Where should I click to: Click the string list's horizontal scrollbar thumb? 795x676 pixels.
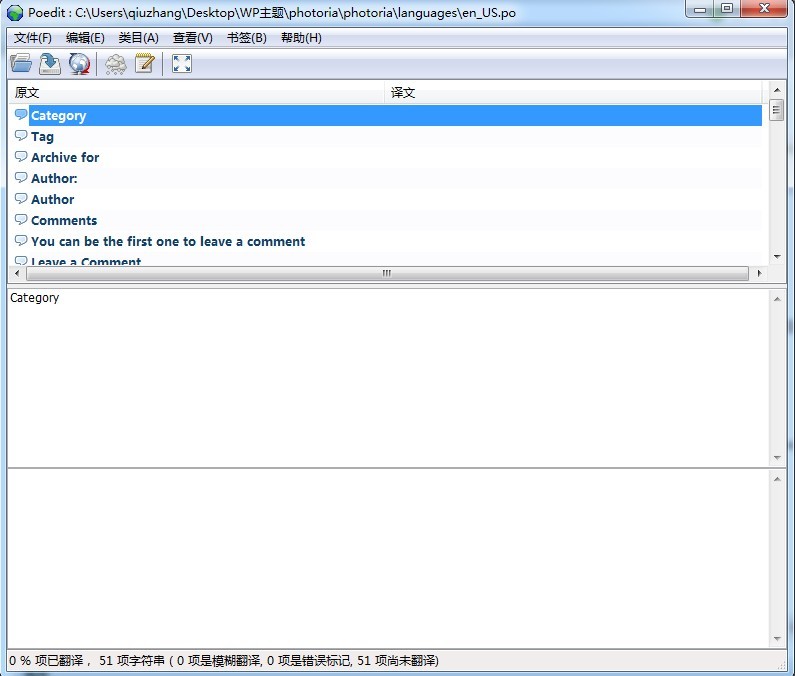pos(386,273)
